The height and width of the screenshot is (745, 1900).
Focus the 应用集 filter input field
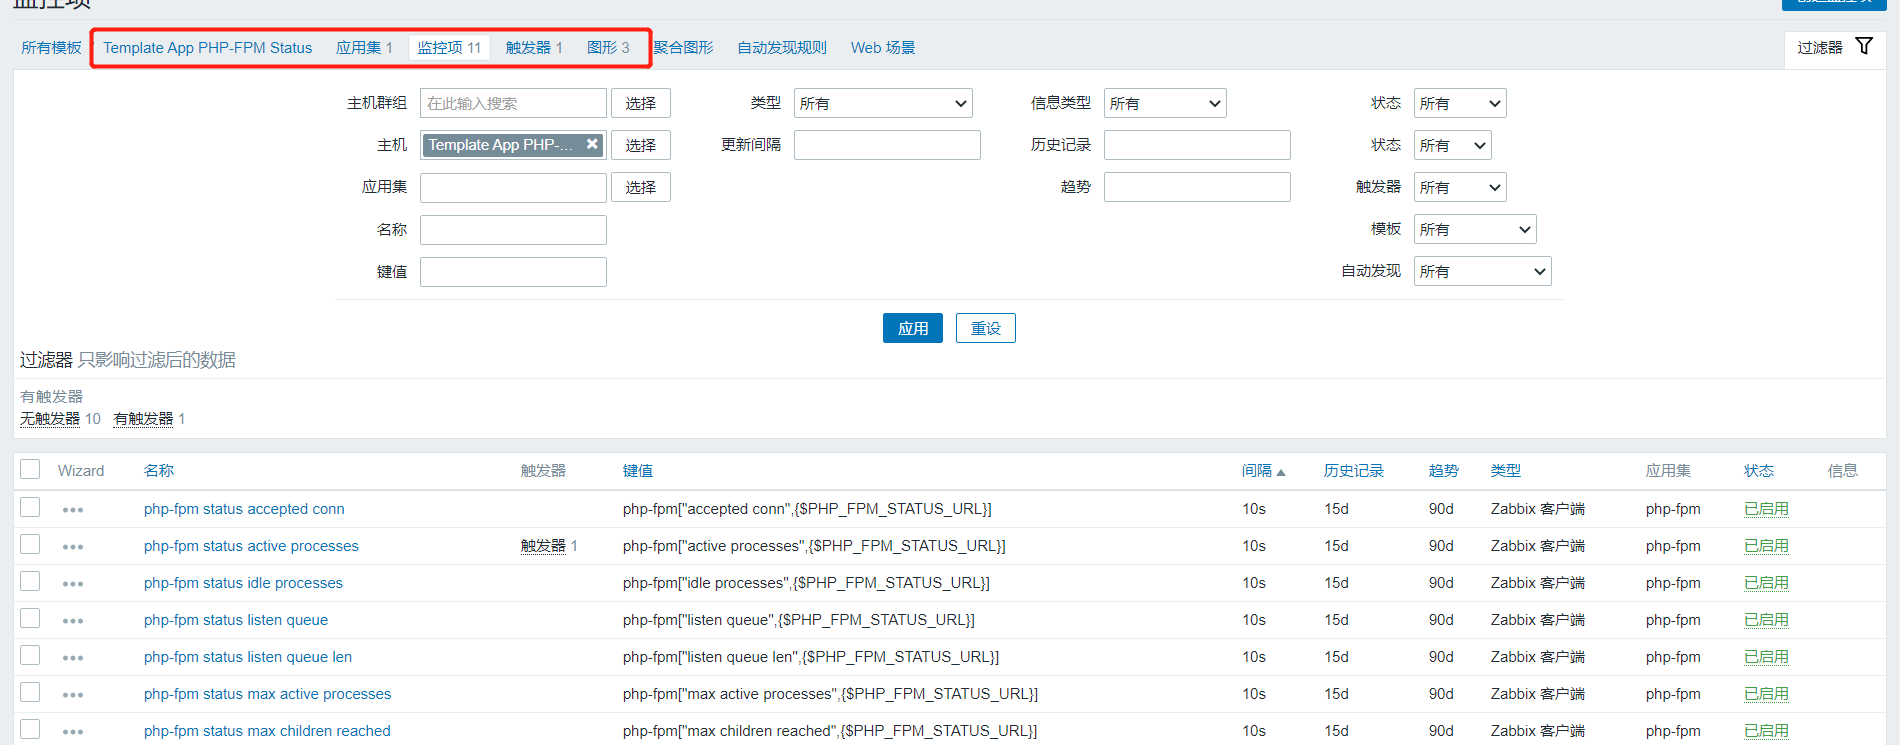point(513,187)
